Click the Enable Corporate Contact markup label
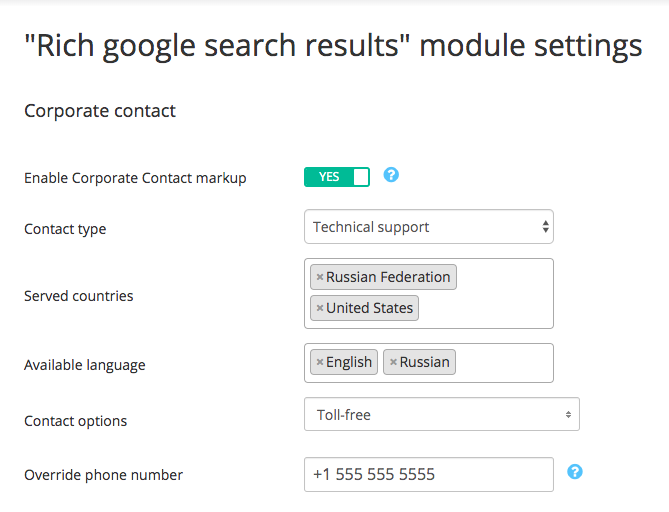 point(135,178)
